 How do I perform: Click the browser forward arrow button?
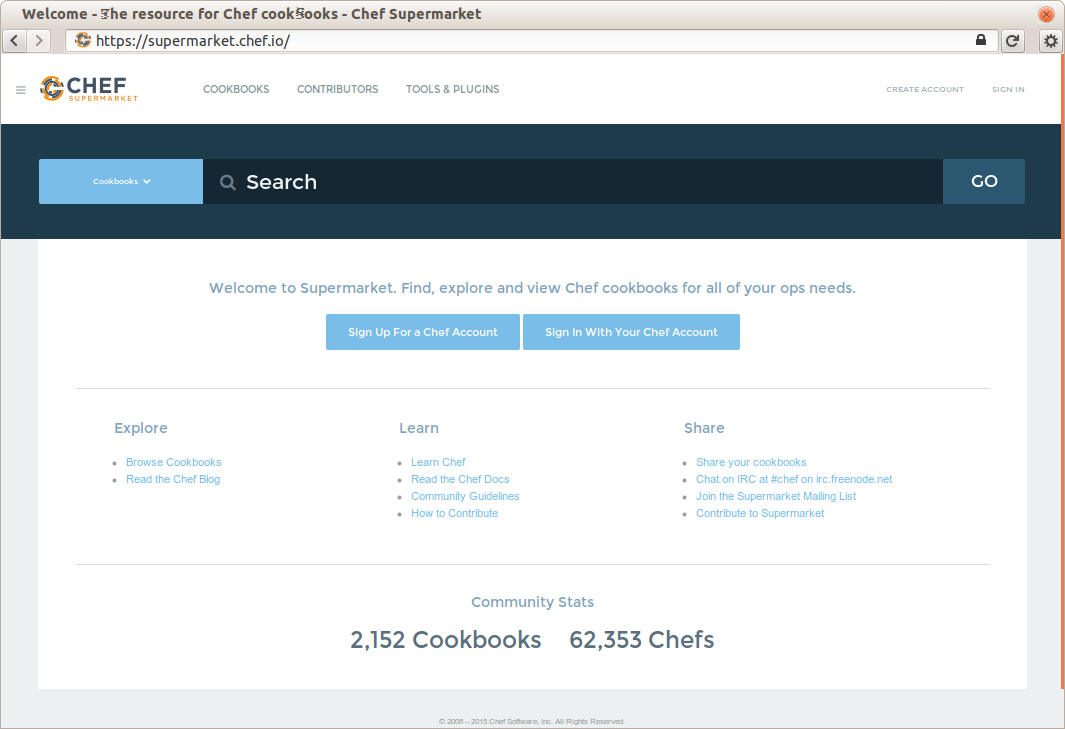coord(39,41)
